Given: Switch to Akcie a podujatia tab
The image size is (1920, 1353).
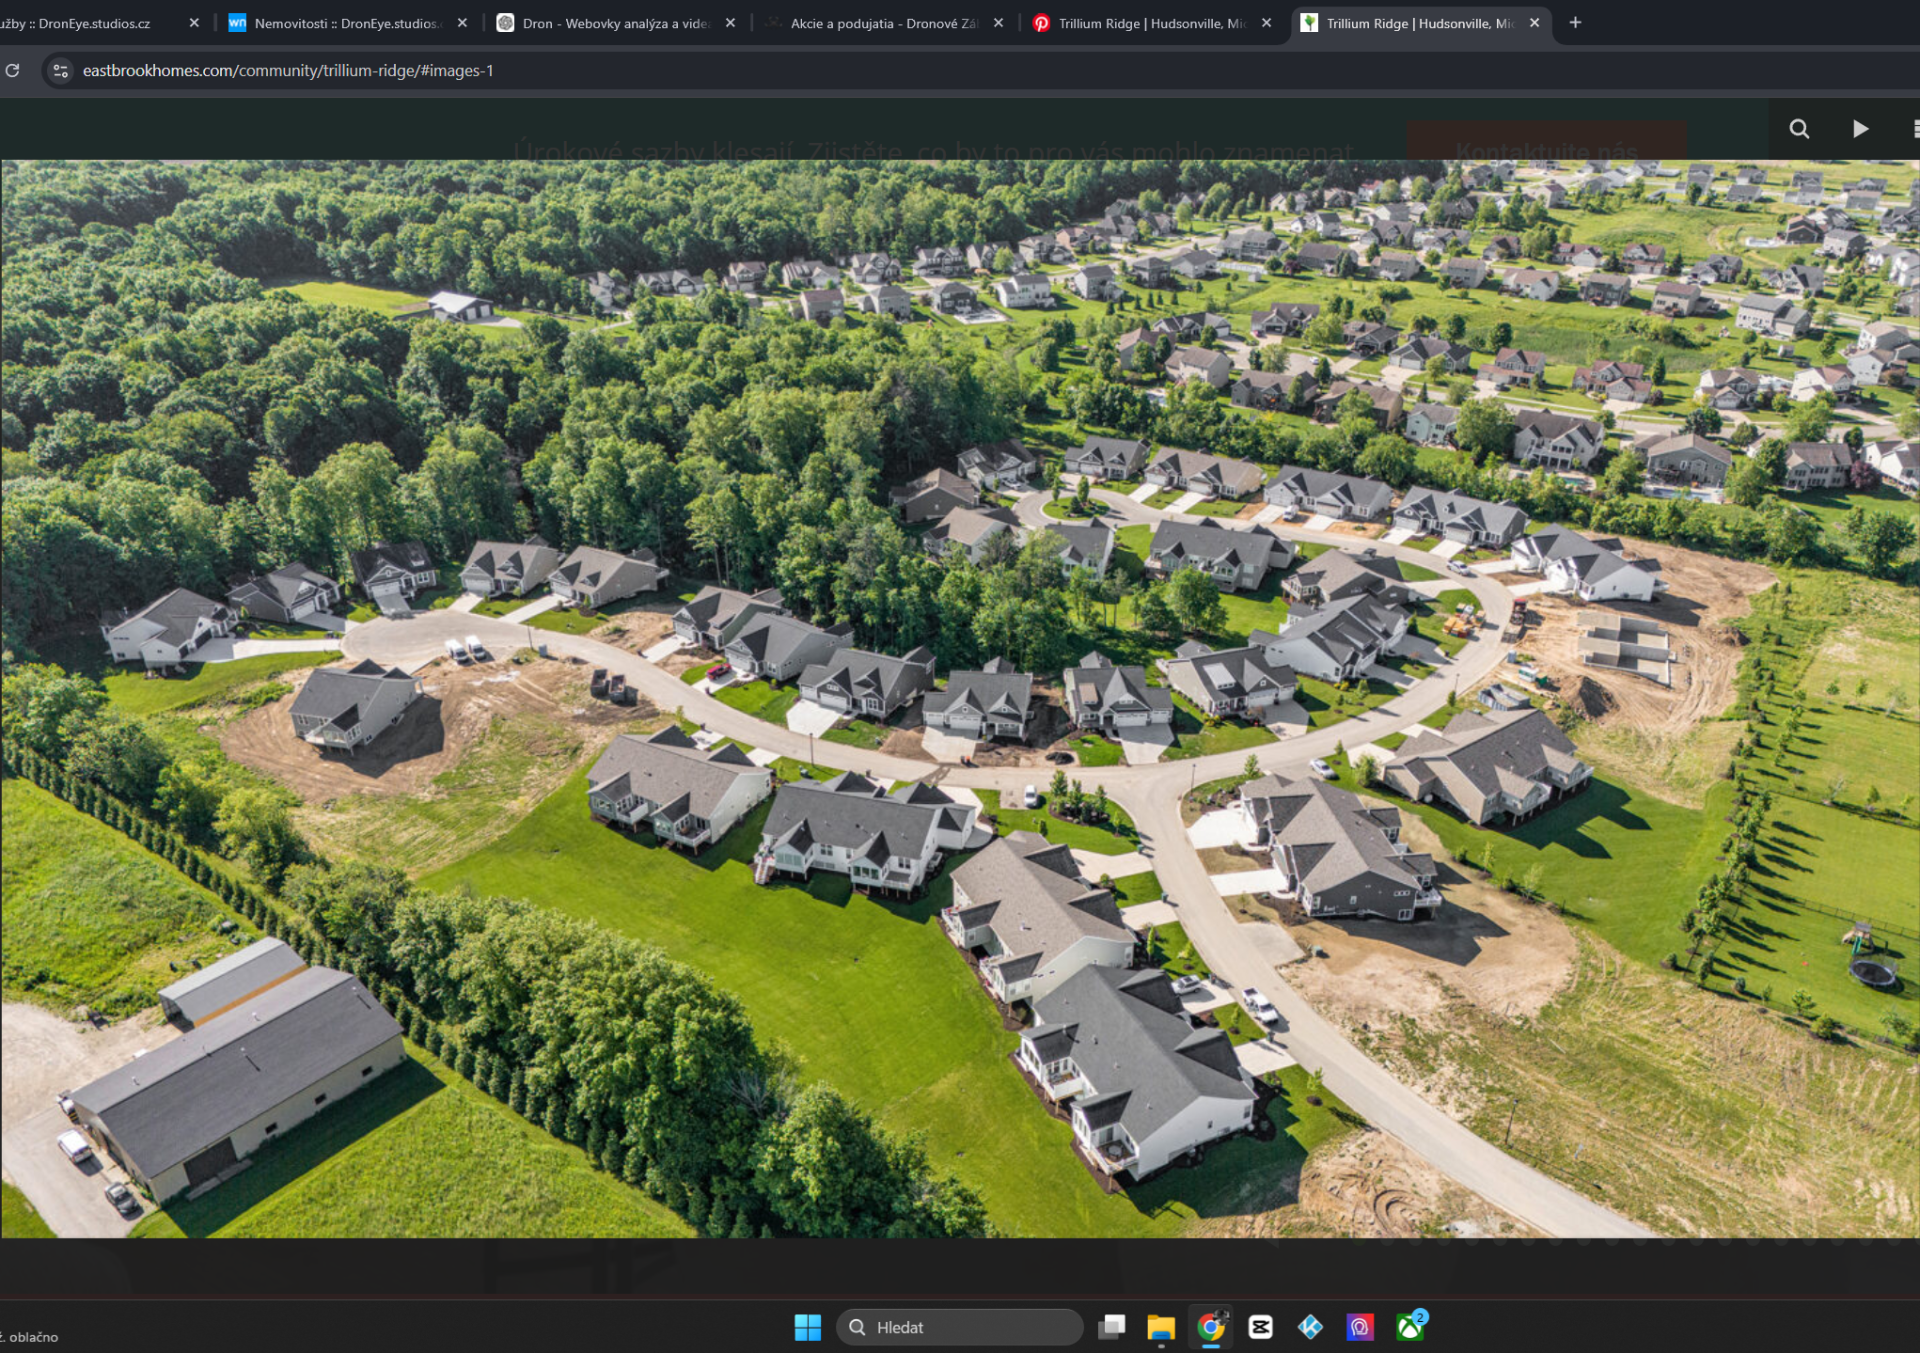Looking at the screenshot, I should [x=882, y=23].
